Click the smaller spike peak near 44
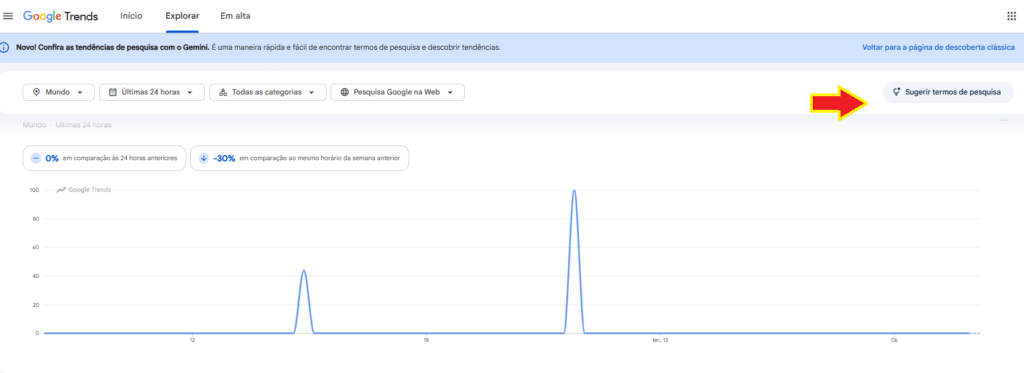The width and height of the screenshot is (1024, 373). tap(304, 270)
